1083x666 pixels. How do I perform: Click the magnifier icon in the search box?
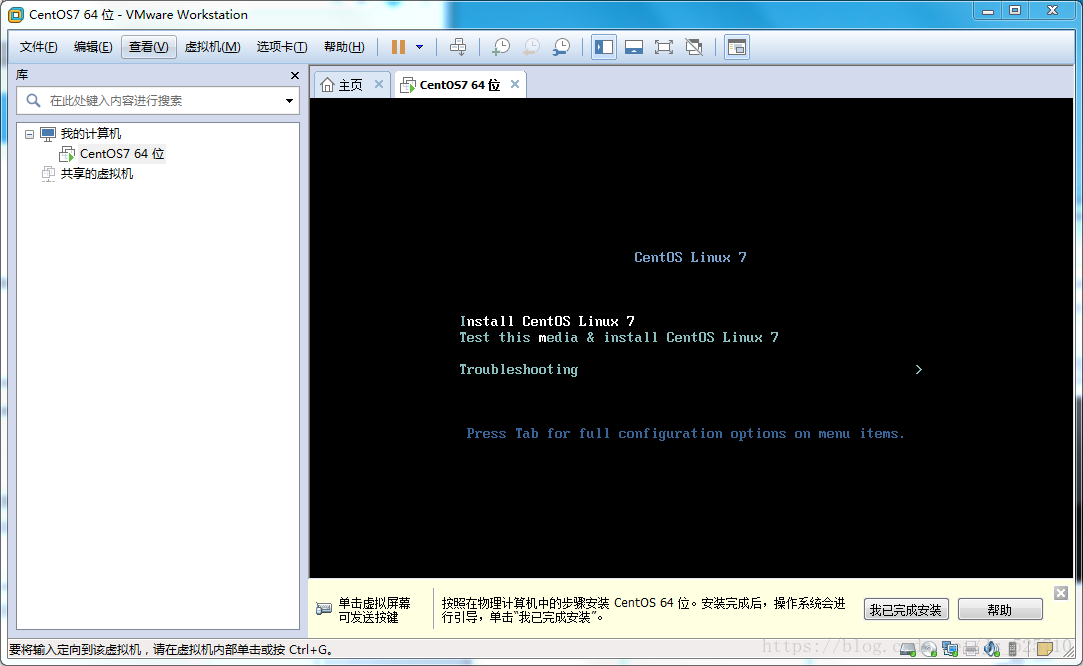[x=33, y=101]
